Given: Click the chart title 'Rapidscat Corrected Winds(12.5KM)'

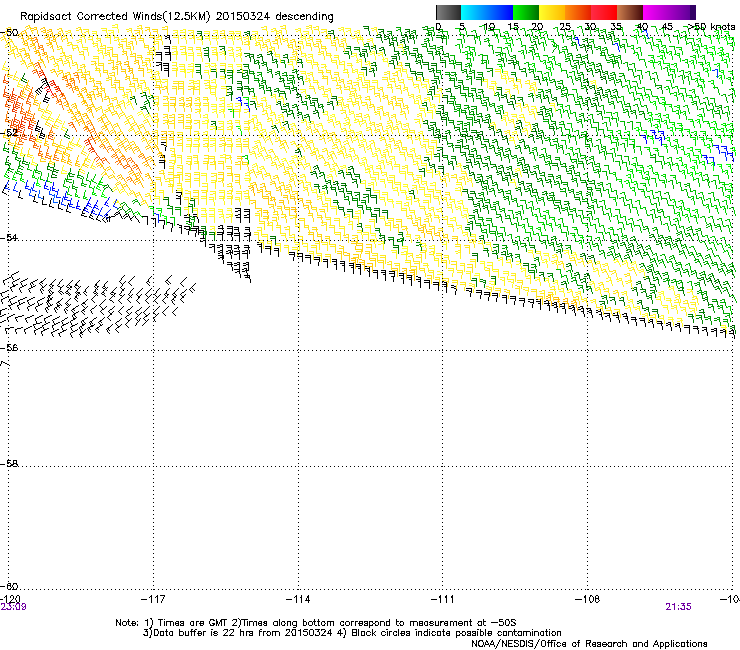Looking at the screenshot, I should click(x=115, y=17).
